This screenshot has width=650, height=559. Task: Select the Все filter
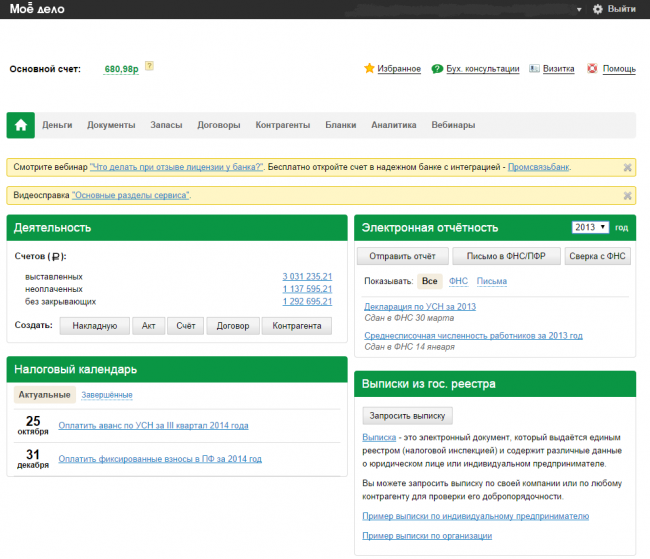(430, 281)
